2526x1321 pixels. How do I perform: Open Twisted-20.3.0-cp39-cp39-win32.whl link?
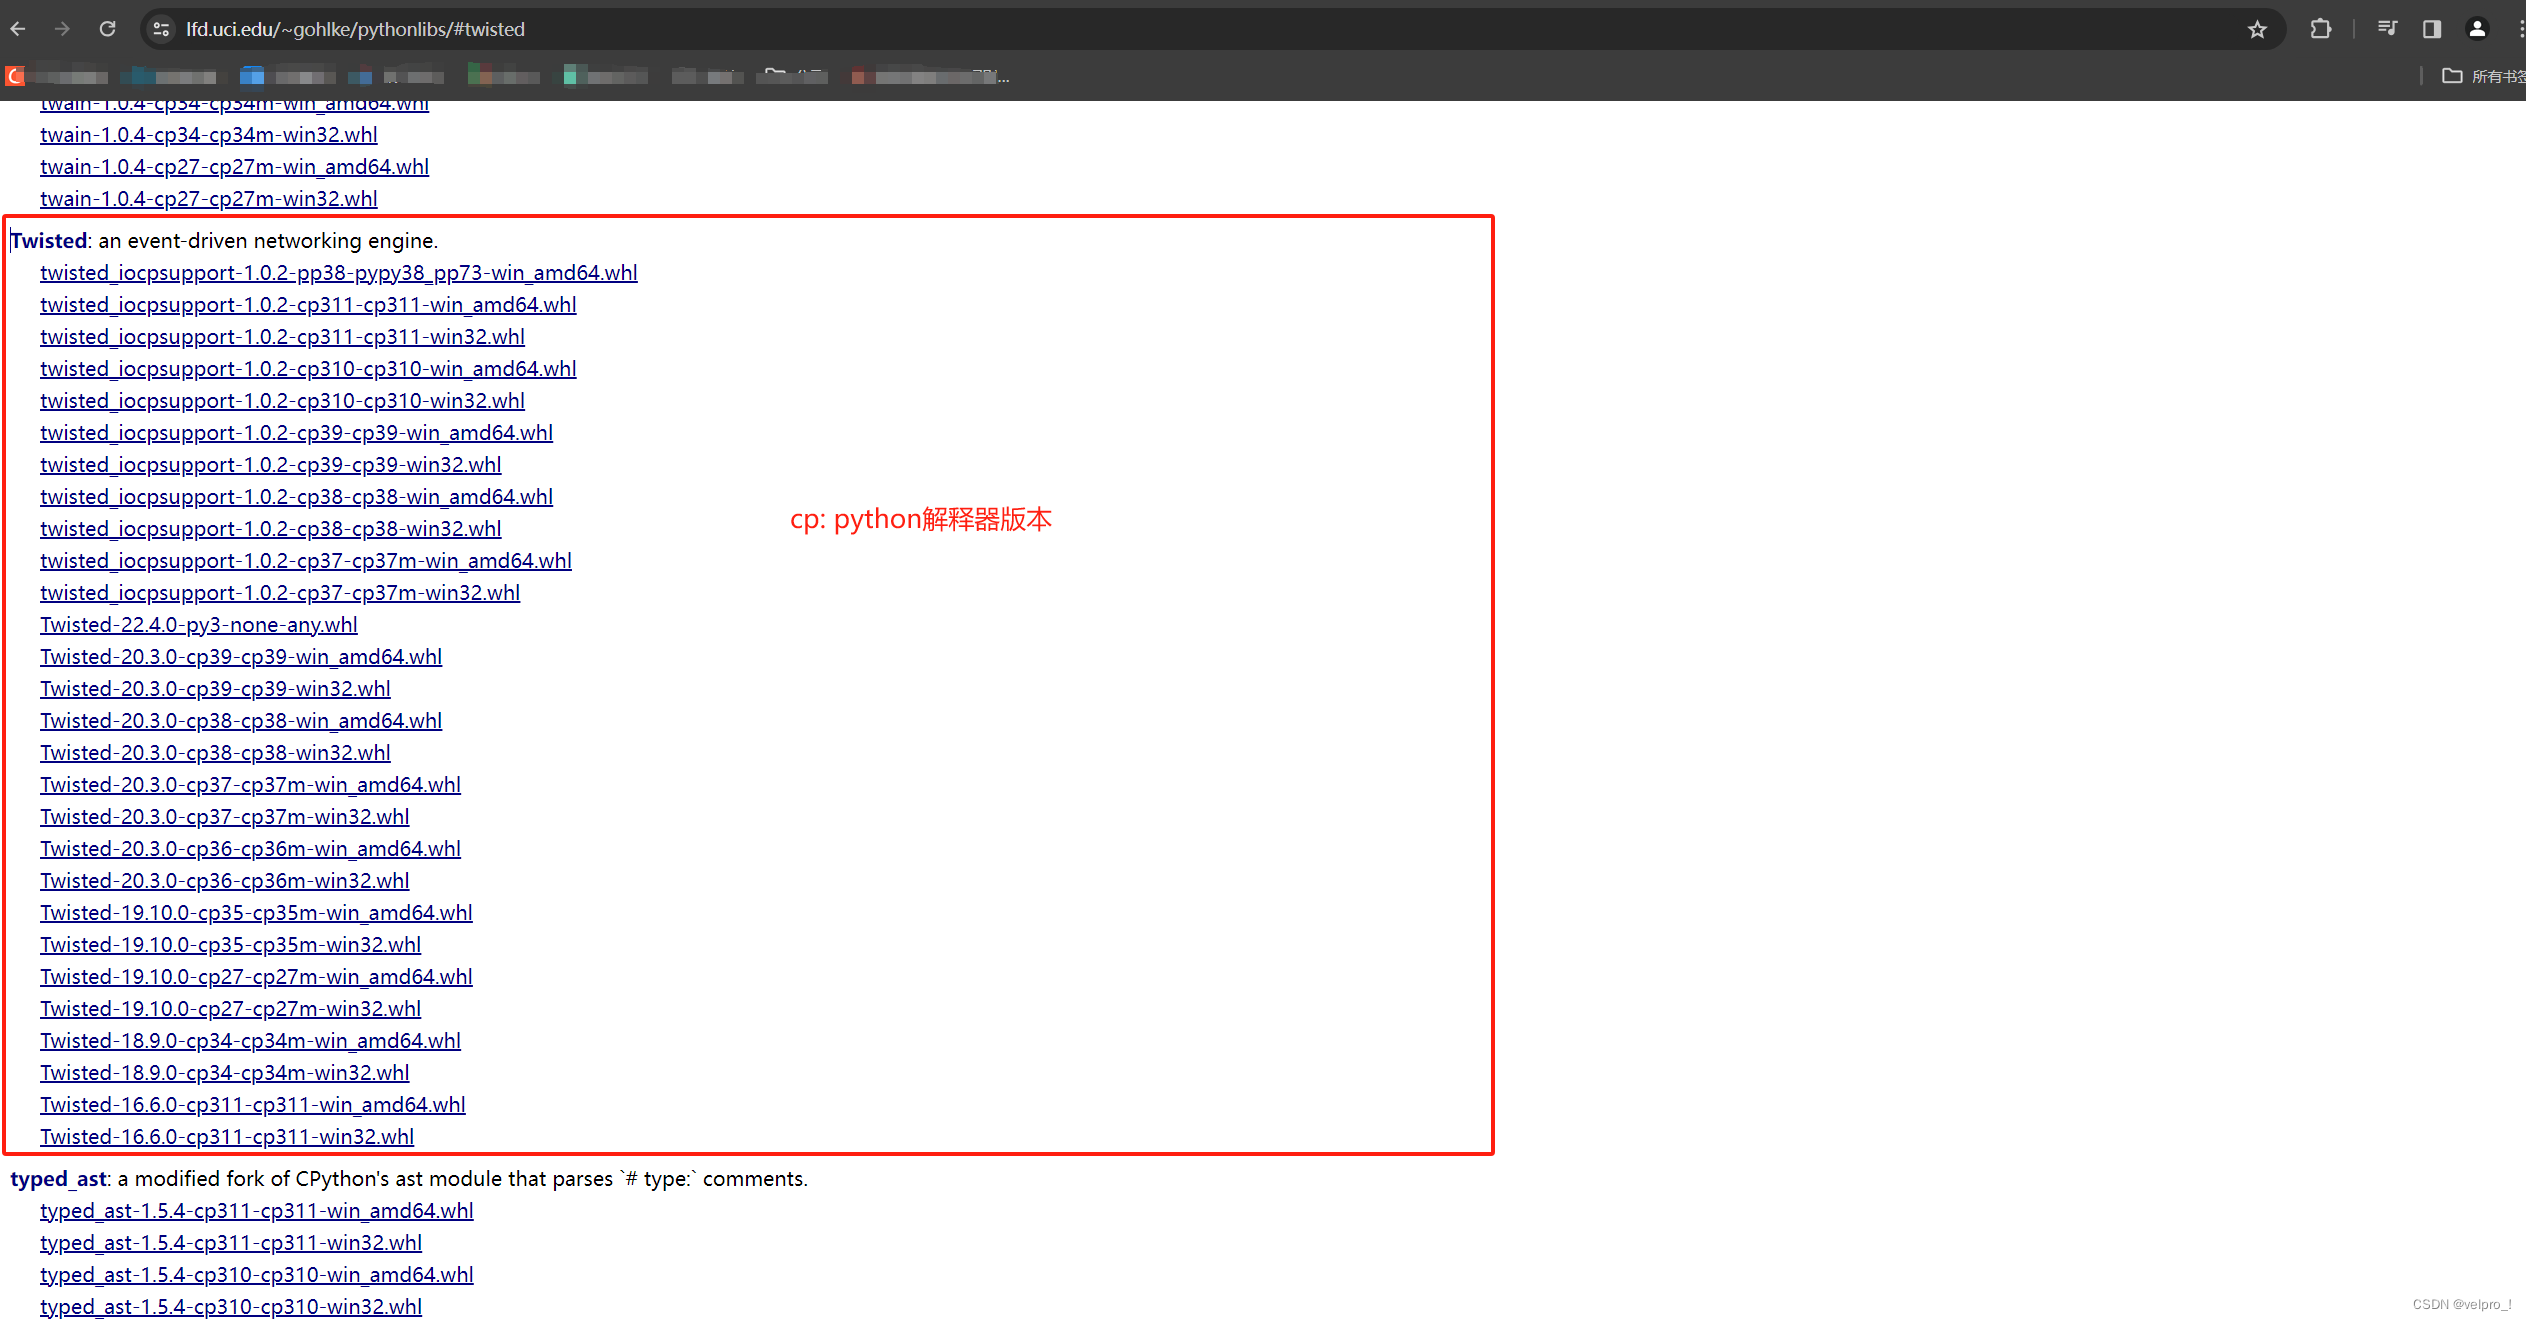[x=215, y=688]
